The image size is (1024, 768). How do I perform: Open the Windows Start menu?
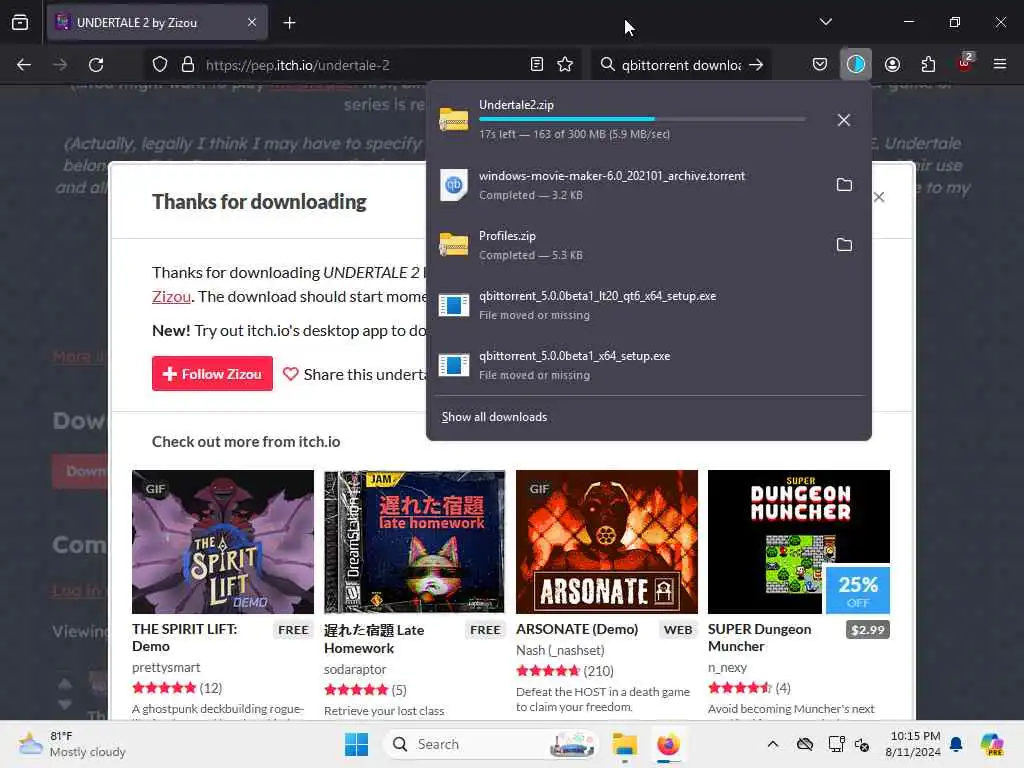[357, 744]
